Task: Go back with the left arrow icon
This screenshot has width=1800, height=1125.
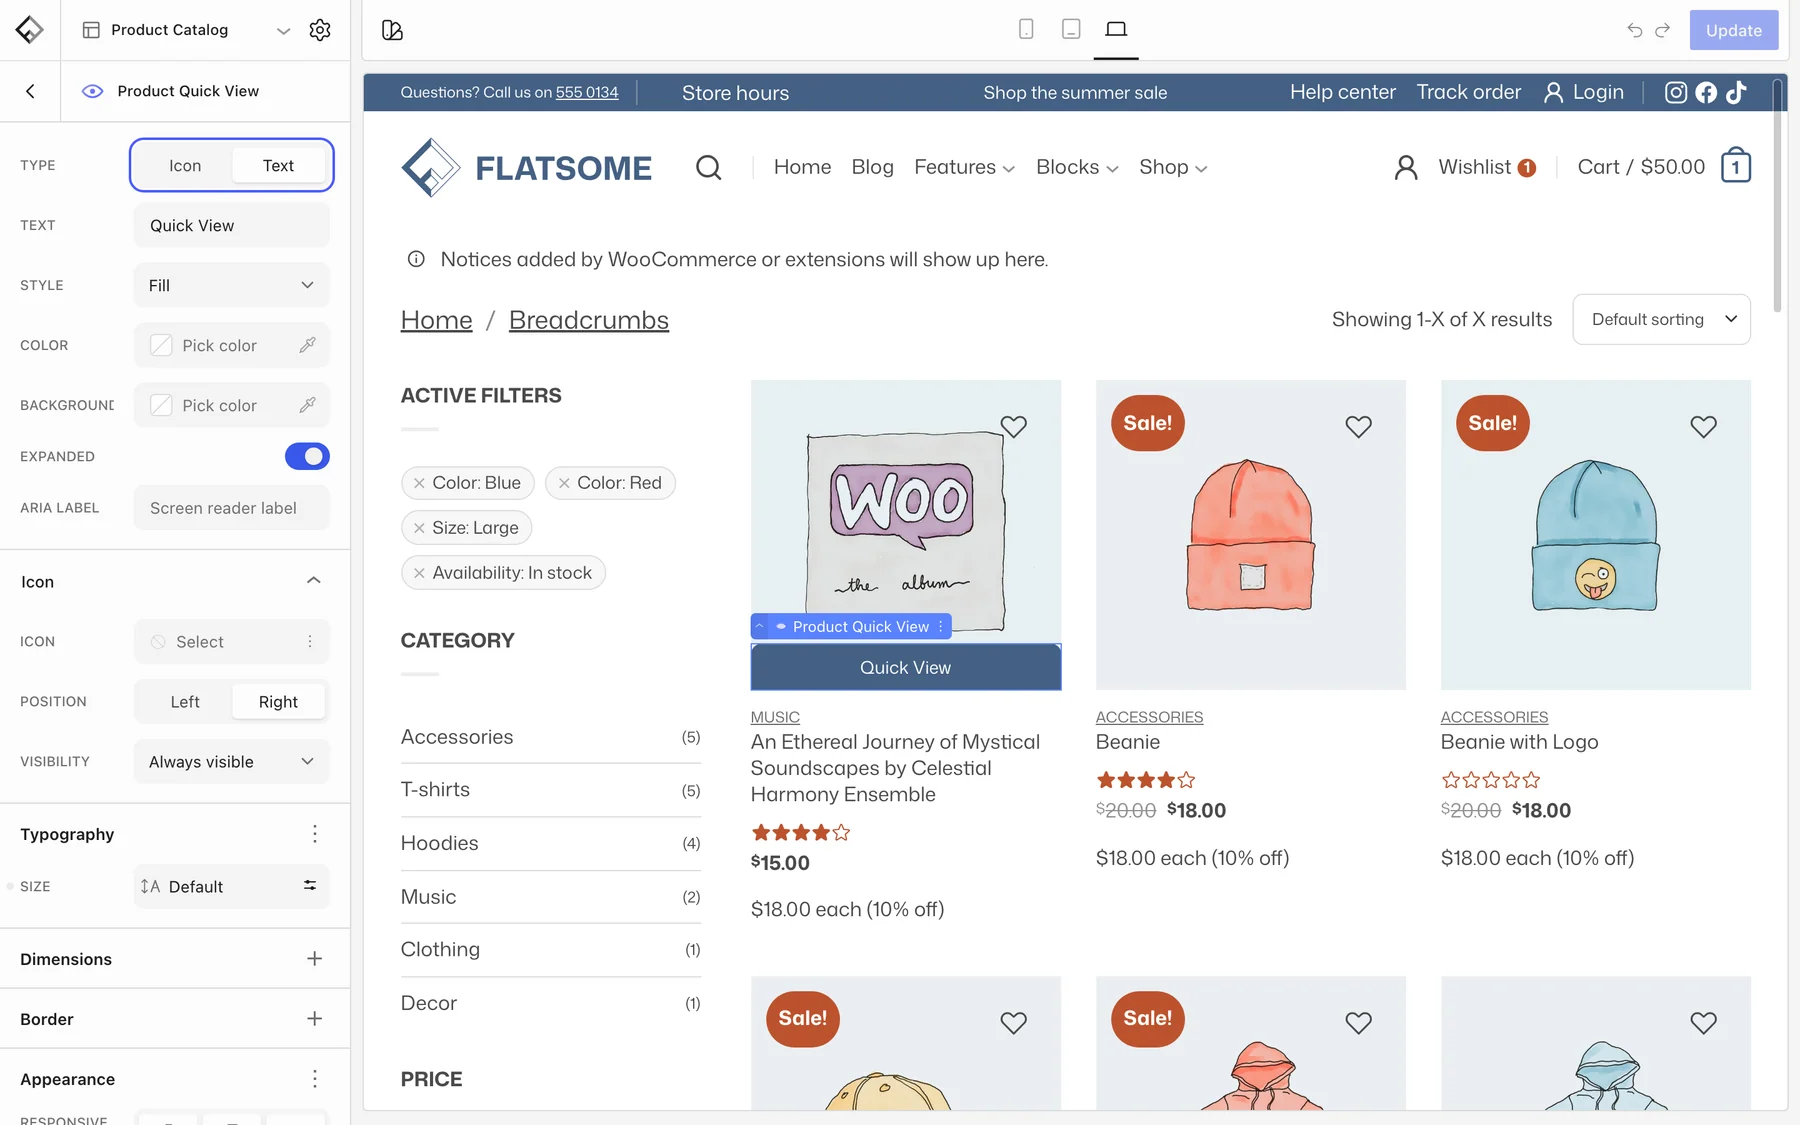Action: (30, 91)
